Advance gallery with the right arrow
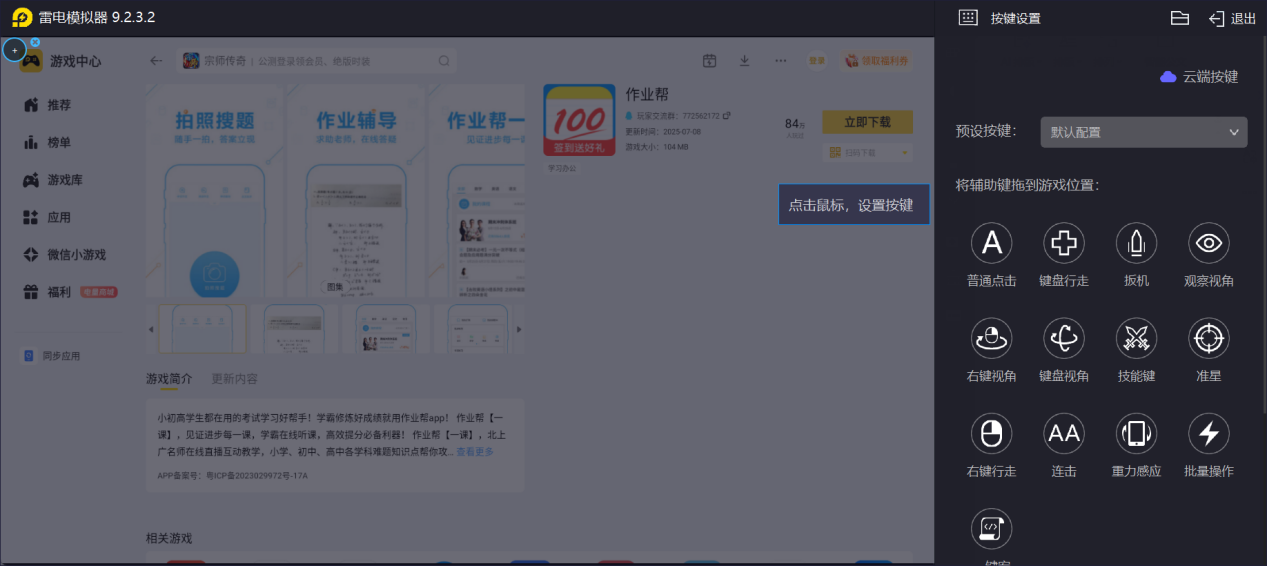Image resolution: width=1267 pixels, height=566 pixels. [x=518, y=329]
